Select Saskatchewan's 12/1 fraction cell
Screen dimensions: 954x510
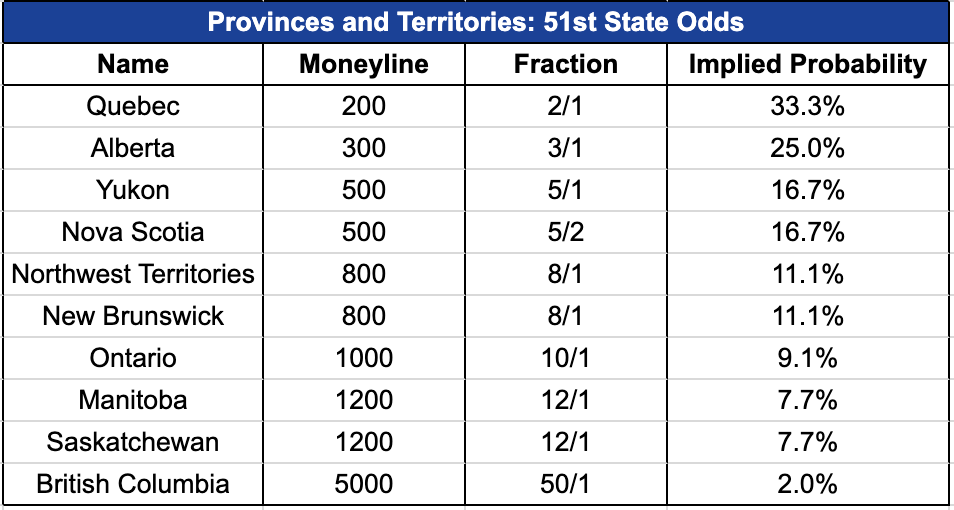click(x=566, y=442)
